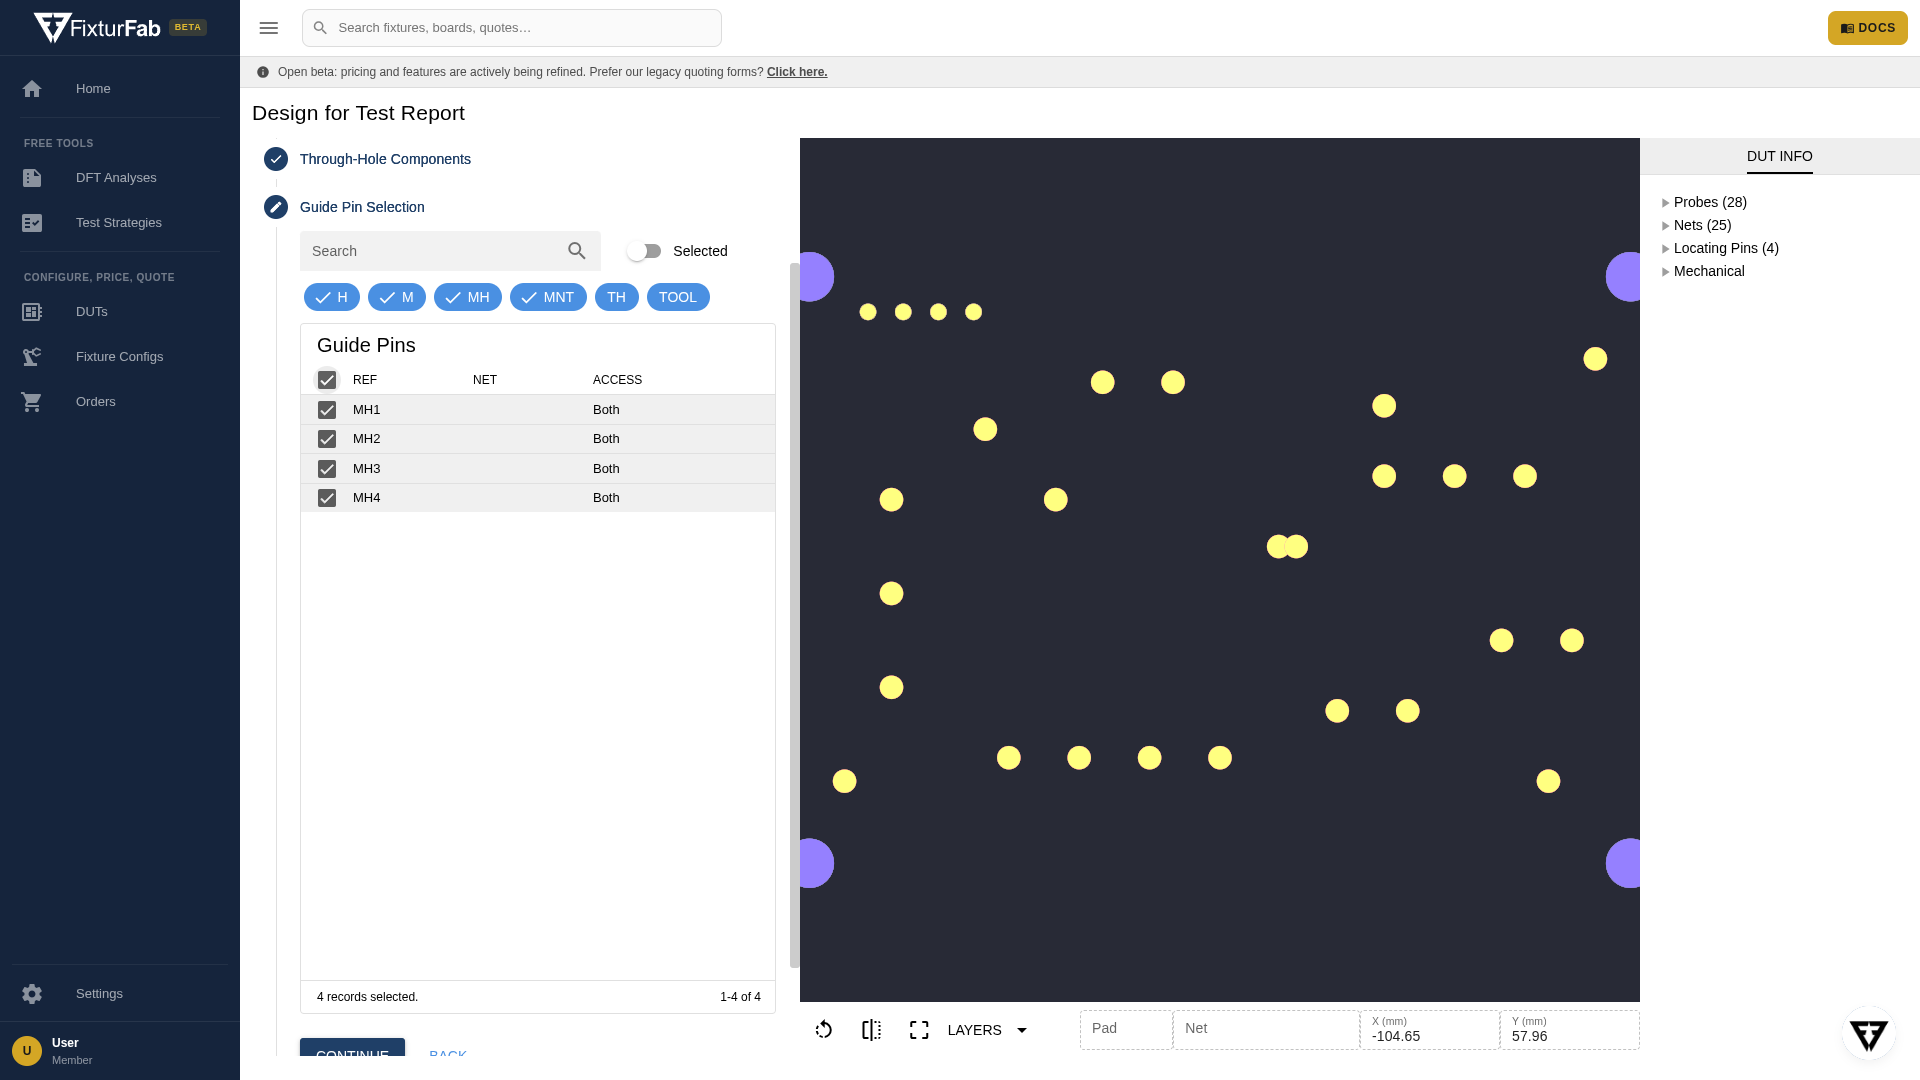Click the BACK button
This screenshot has width=1920, height=1080.
[448, 1053]
